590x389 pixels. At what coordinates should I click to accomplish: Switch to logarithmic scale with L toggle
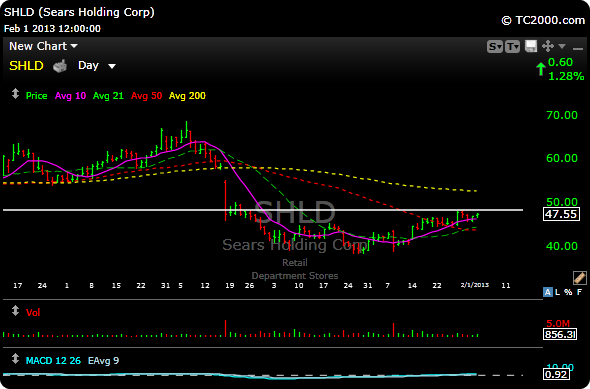pyautogui.click(x=557, y=292)
